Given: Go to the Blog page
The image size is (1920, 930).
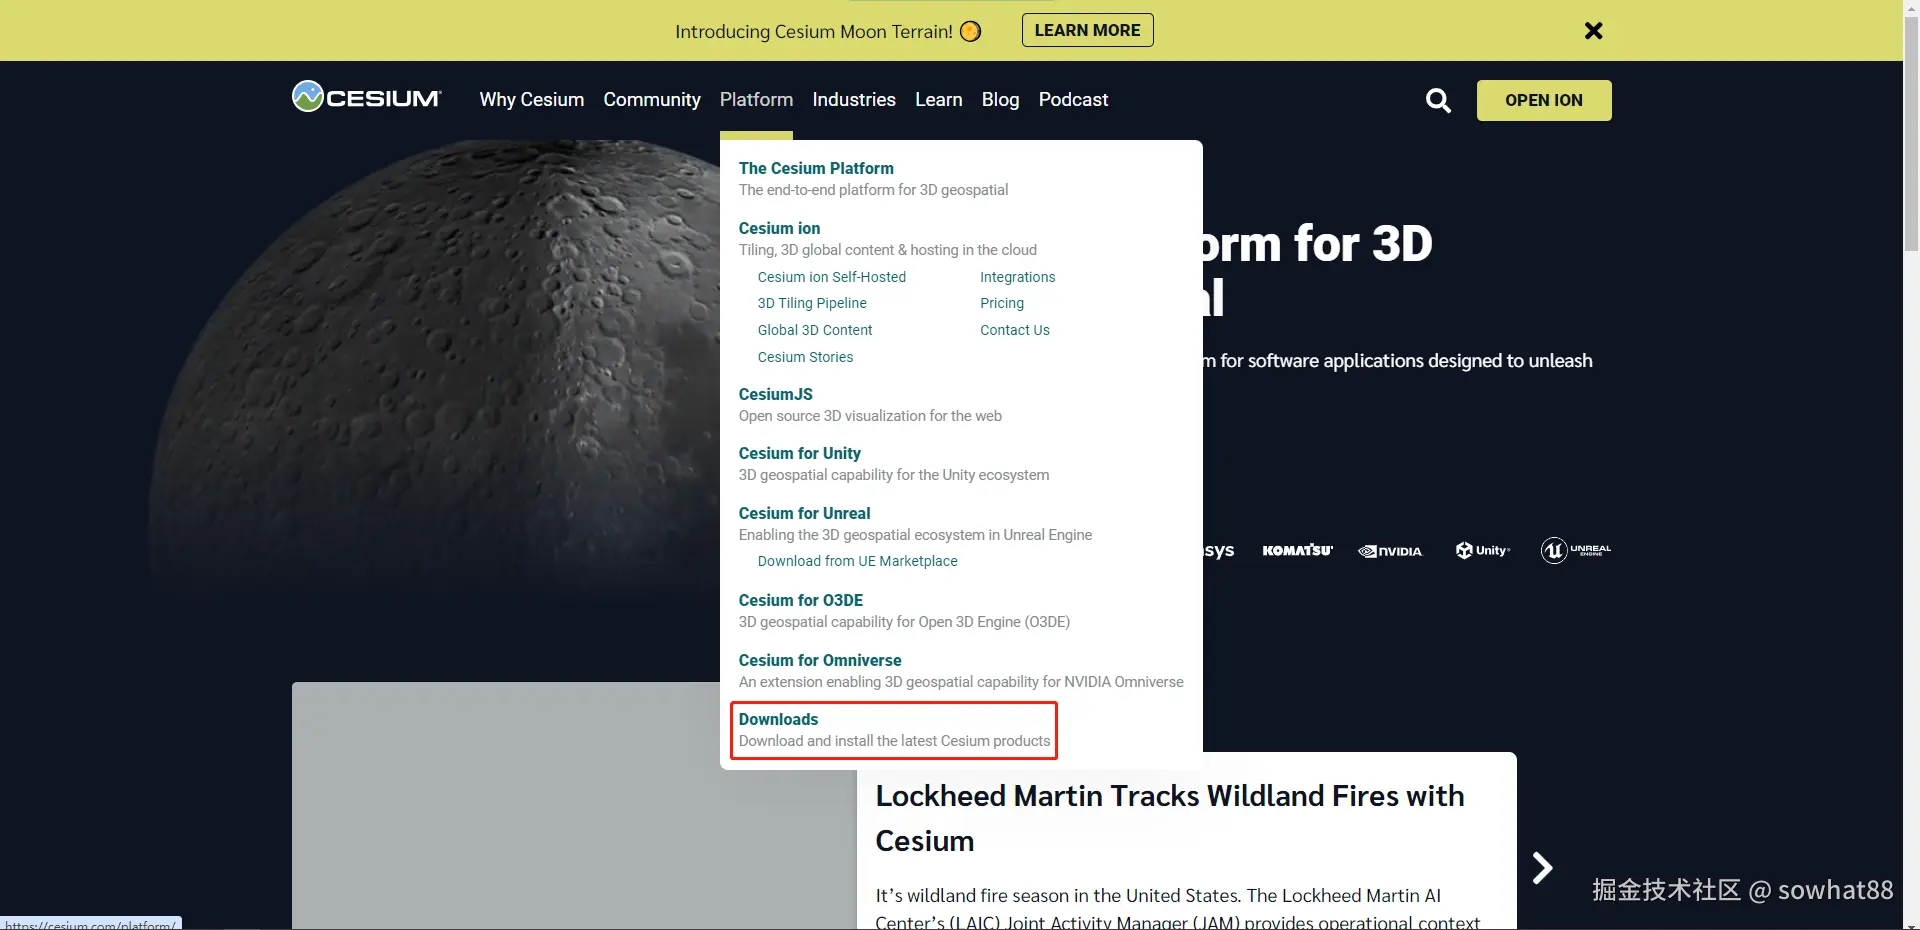Looking at the screenshot, I should pyautogui.click(x=1000, y=99).
